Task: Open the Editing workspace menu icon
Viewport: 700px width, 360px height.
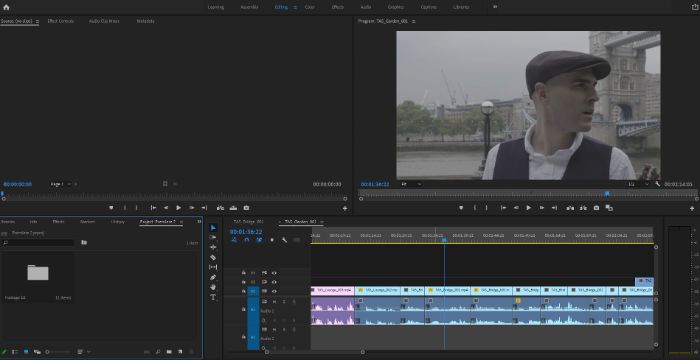Action: coord(295,8)
